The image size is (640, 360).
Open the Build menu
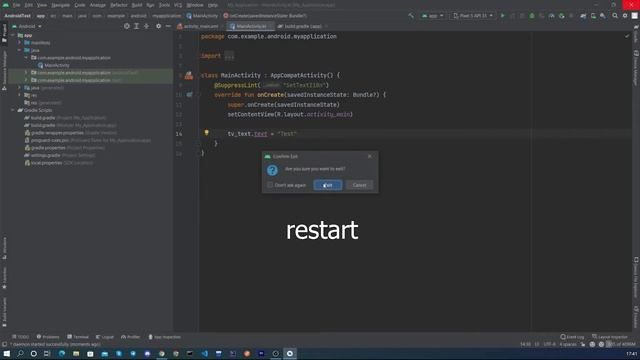coord(137,5)
